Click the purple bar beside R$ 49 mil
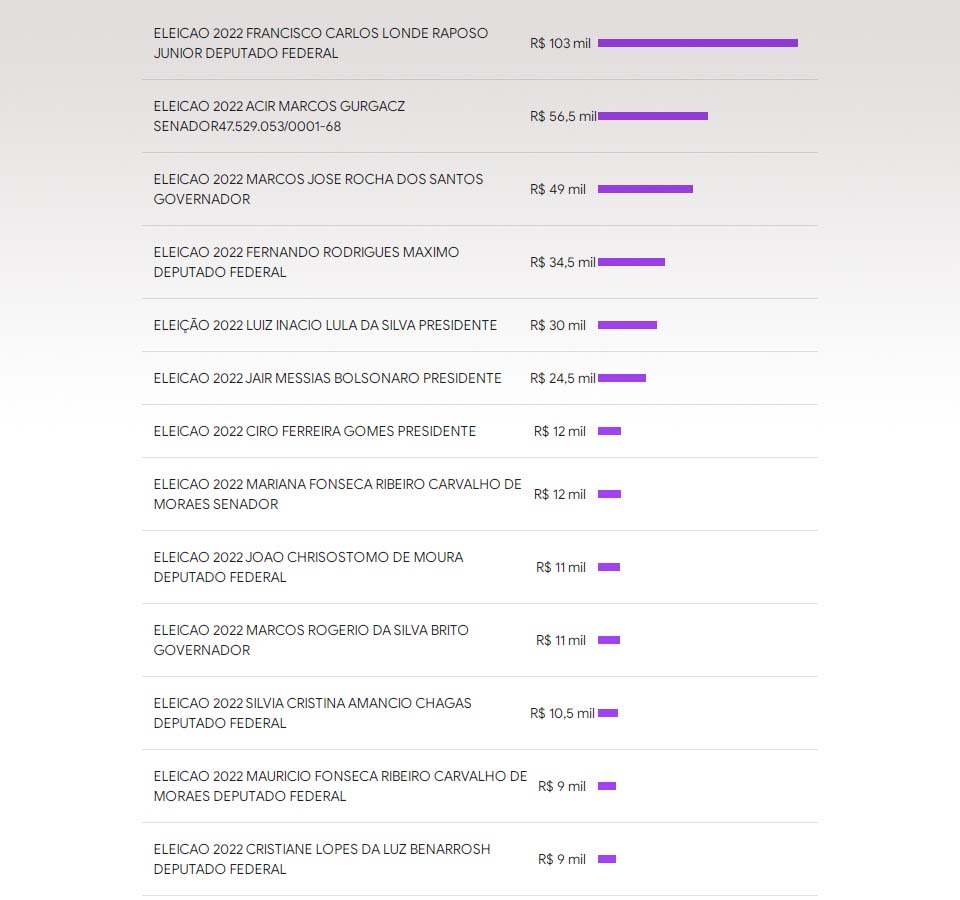 click(645, 189)
